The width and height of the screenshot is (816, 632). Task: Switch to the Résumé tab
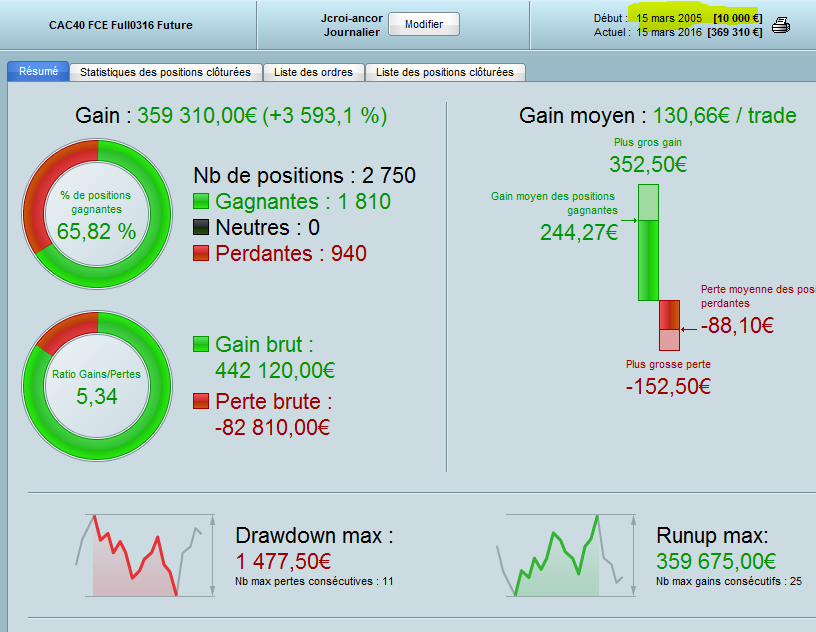(x=38, y=72)
